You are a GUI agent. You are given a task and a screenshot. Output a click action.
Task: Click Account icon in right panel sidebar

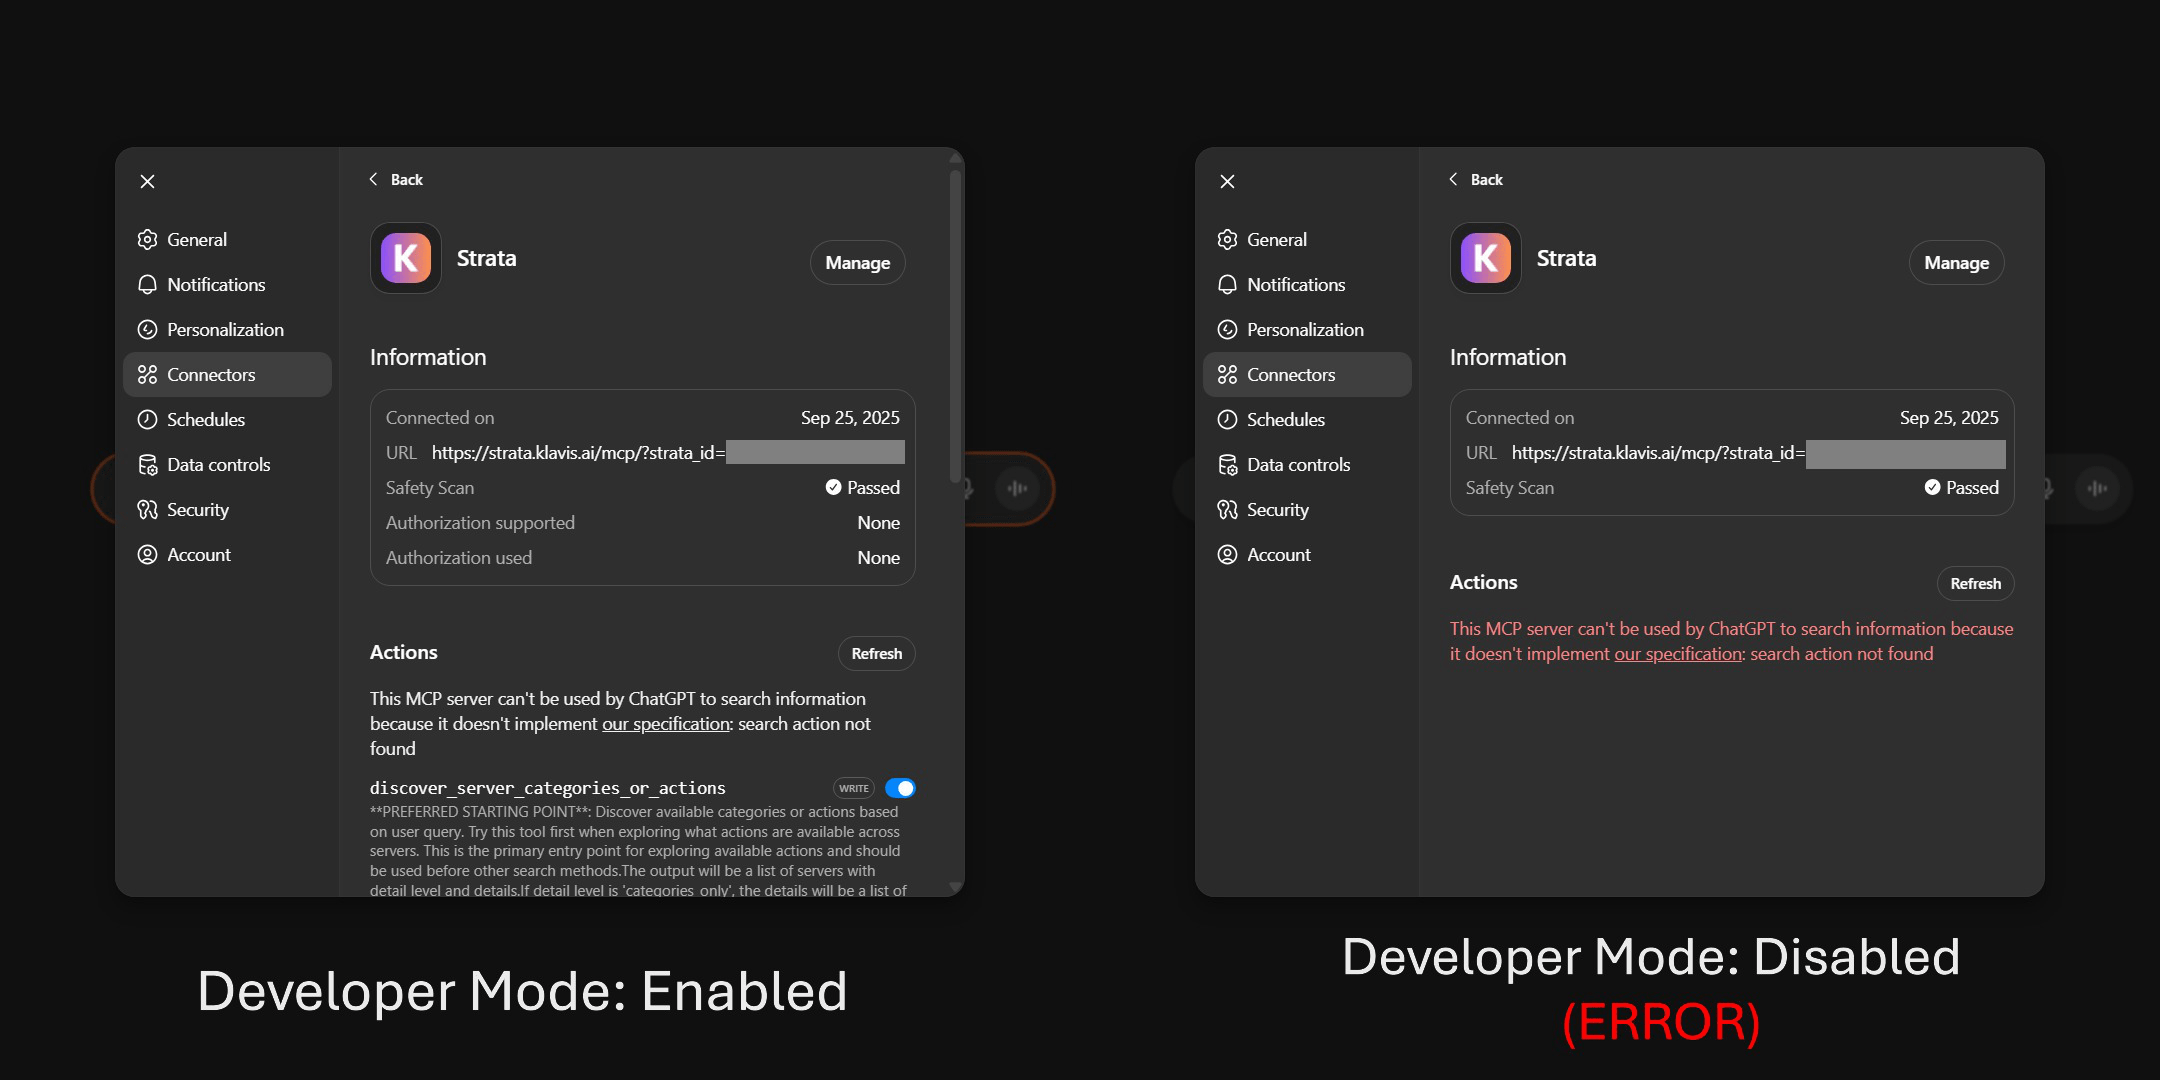click(x=1227, y=555)
